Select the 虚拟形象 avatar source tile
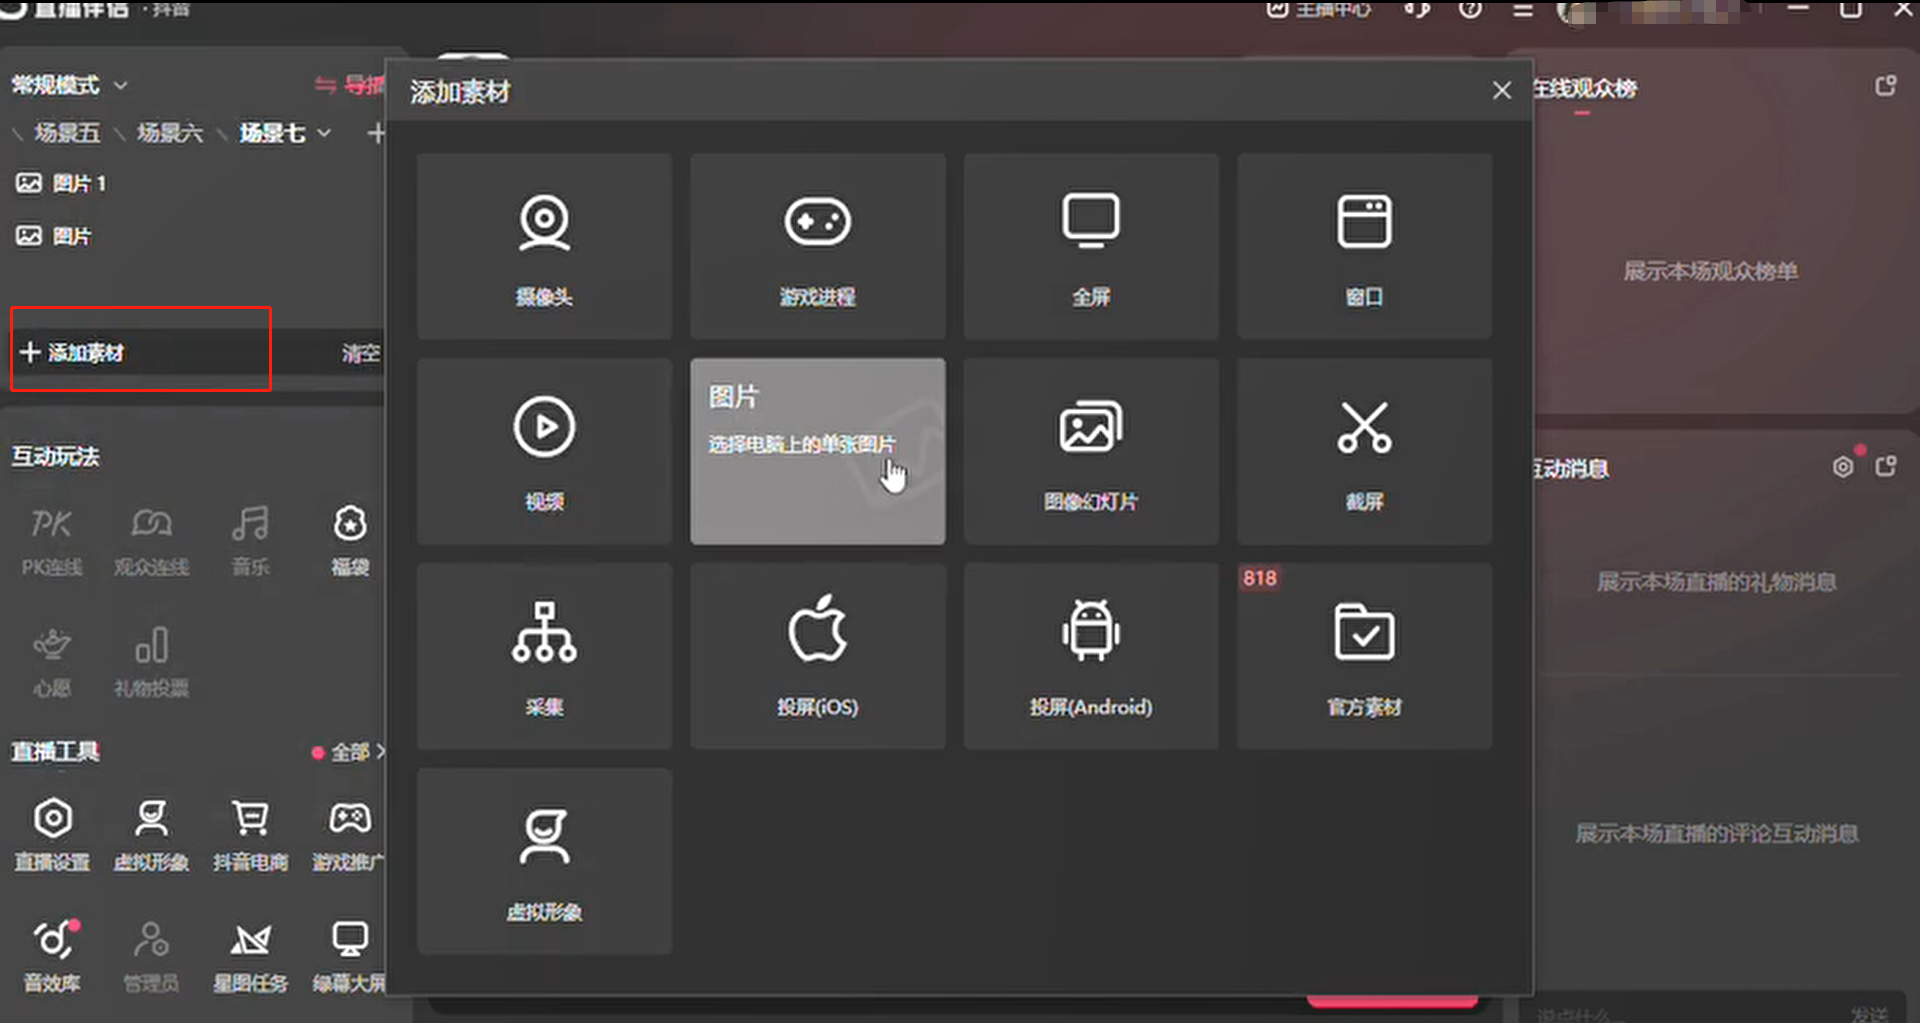Screen dimensions: 1920x1023 (544, 861)
